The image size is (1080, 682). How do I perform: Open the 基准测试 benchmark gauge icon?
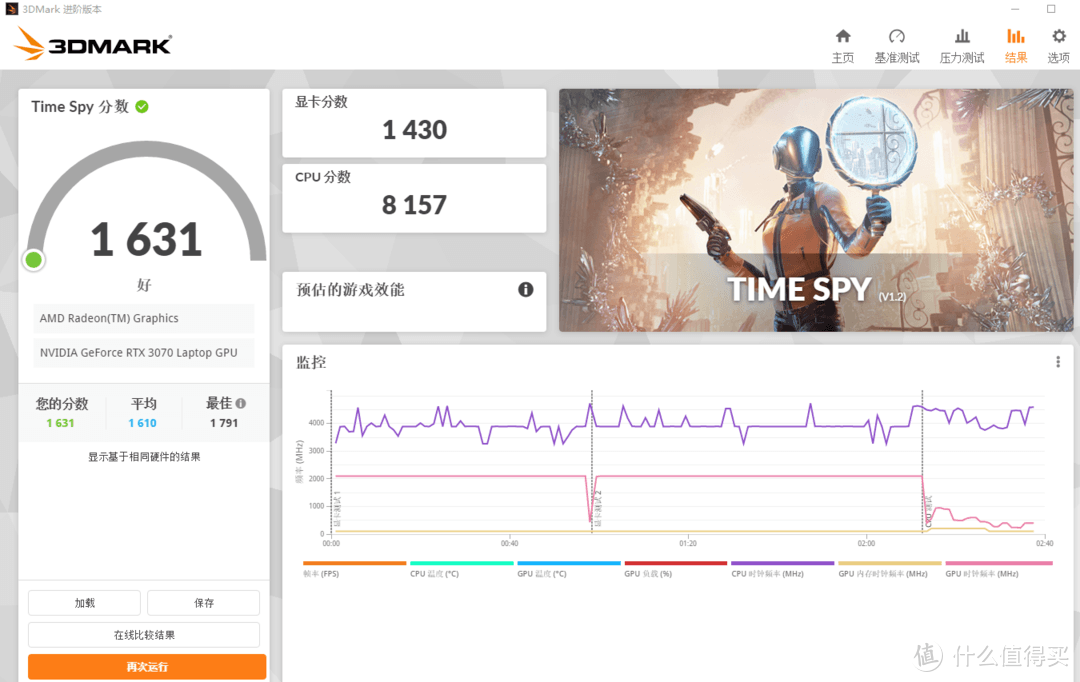pyautogui.click(x=897, y=37)
